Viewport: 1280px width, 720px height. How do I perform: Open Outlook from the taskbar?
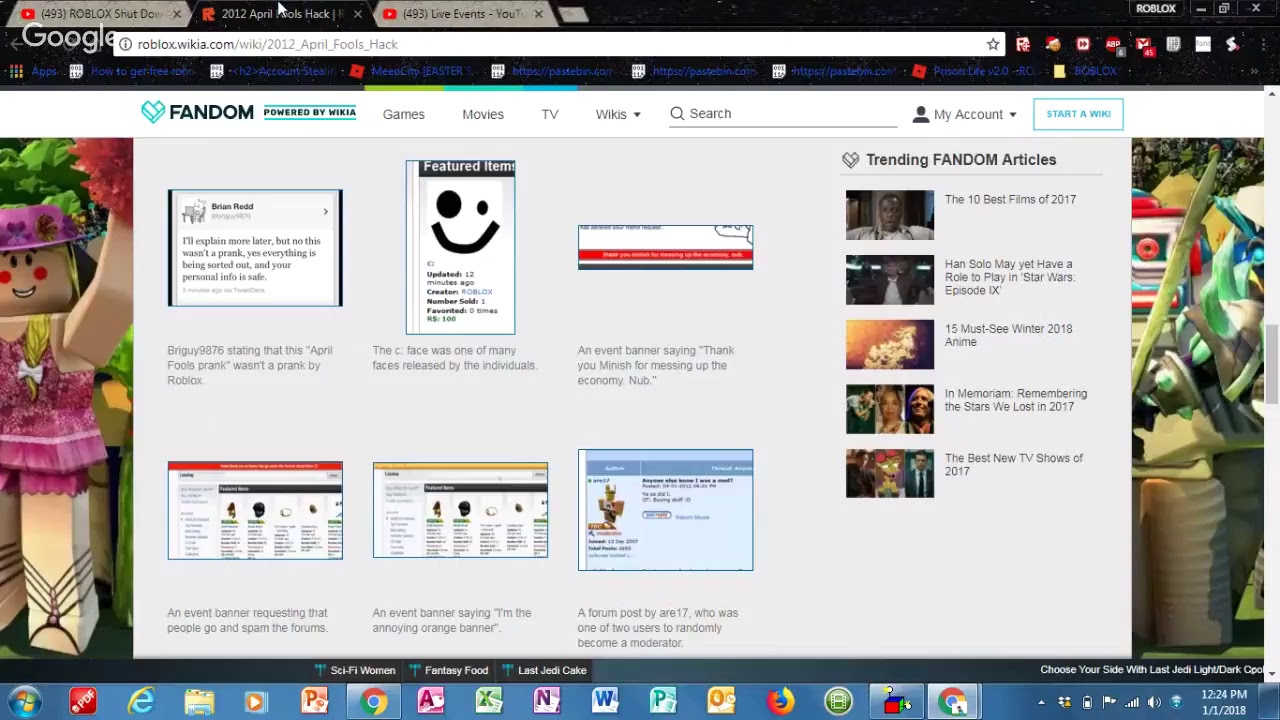click(x=721, y=701)
